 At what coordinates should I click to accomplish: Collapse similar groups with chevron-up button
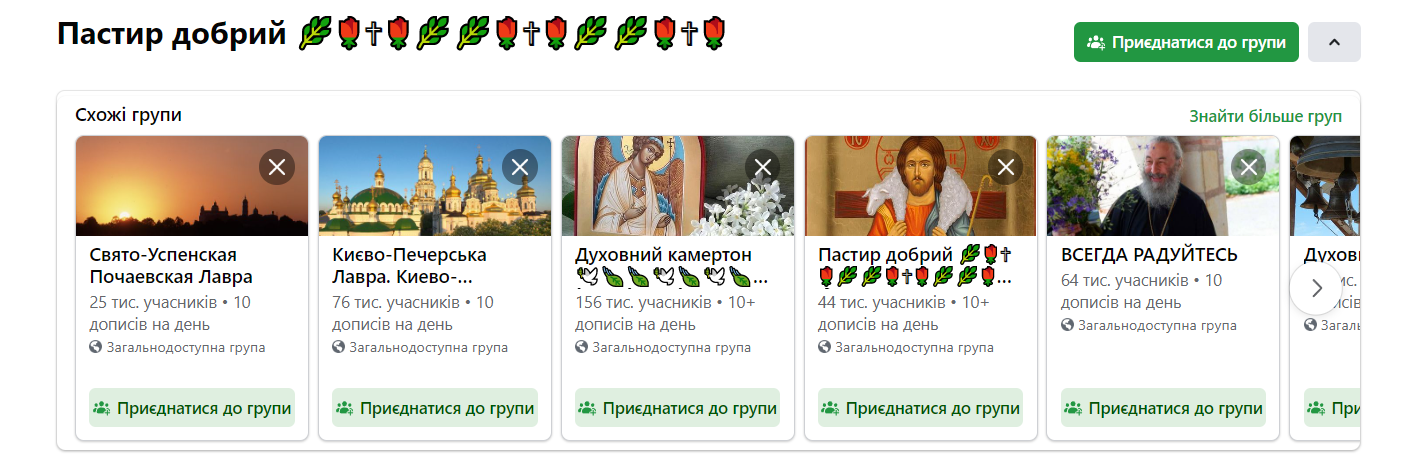click(1334, 42)
